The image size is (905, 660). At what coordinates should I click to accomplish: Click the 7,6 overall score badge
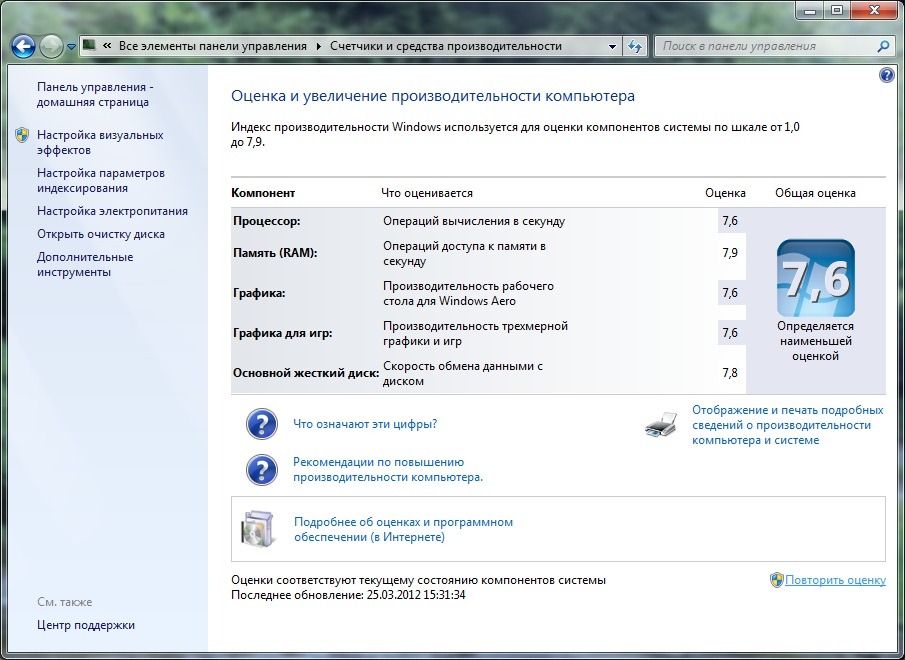pyautogui.click(x=816, y=278)
